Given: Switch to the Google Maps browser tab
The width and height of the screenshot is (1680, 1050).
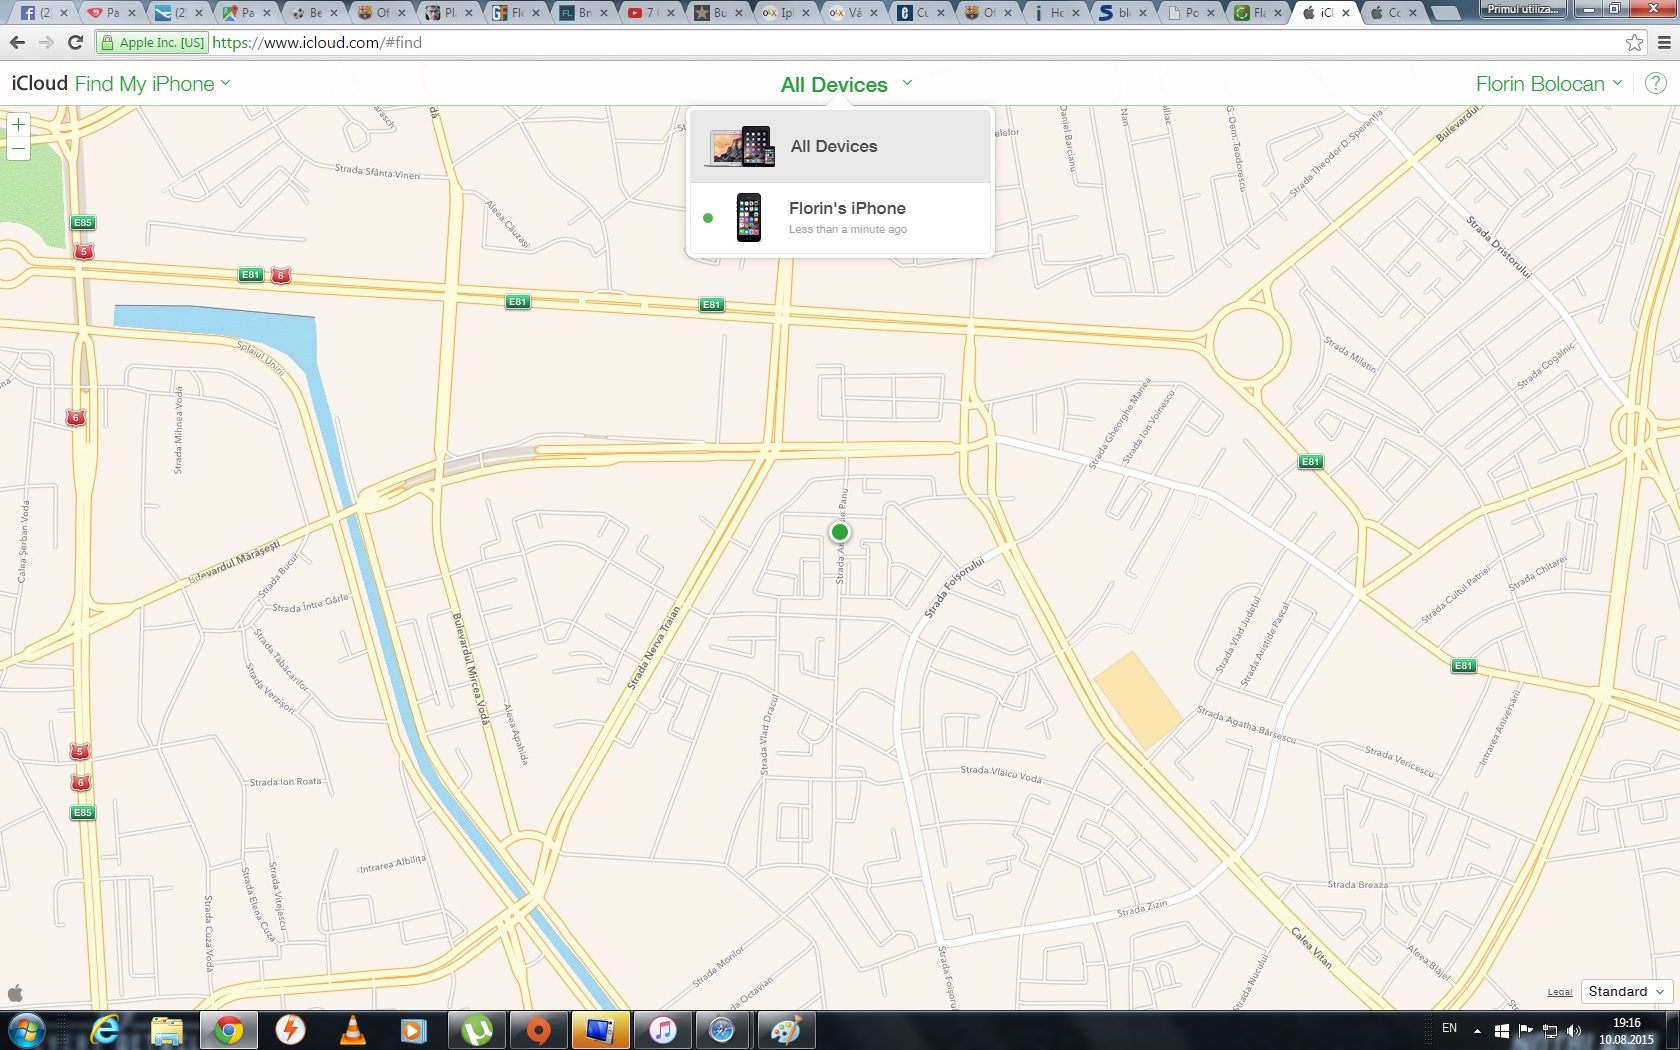Looking at the screenshot, I should click(246, 12).
